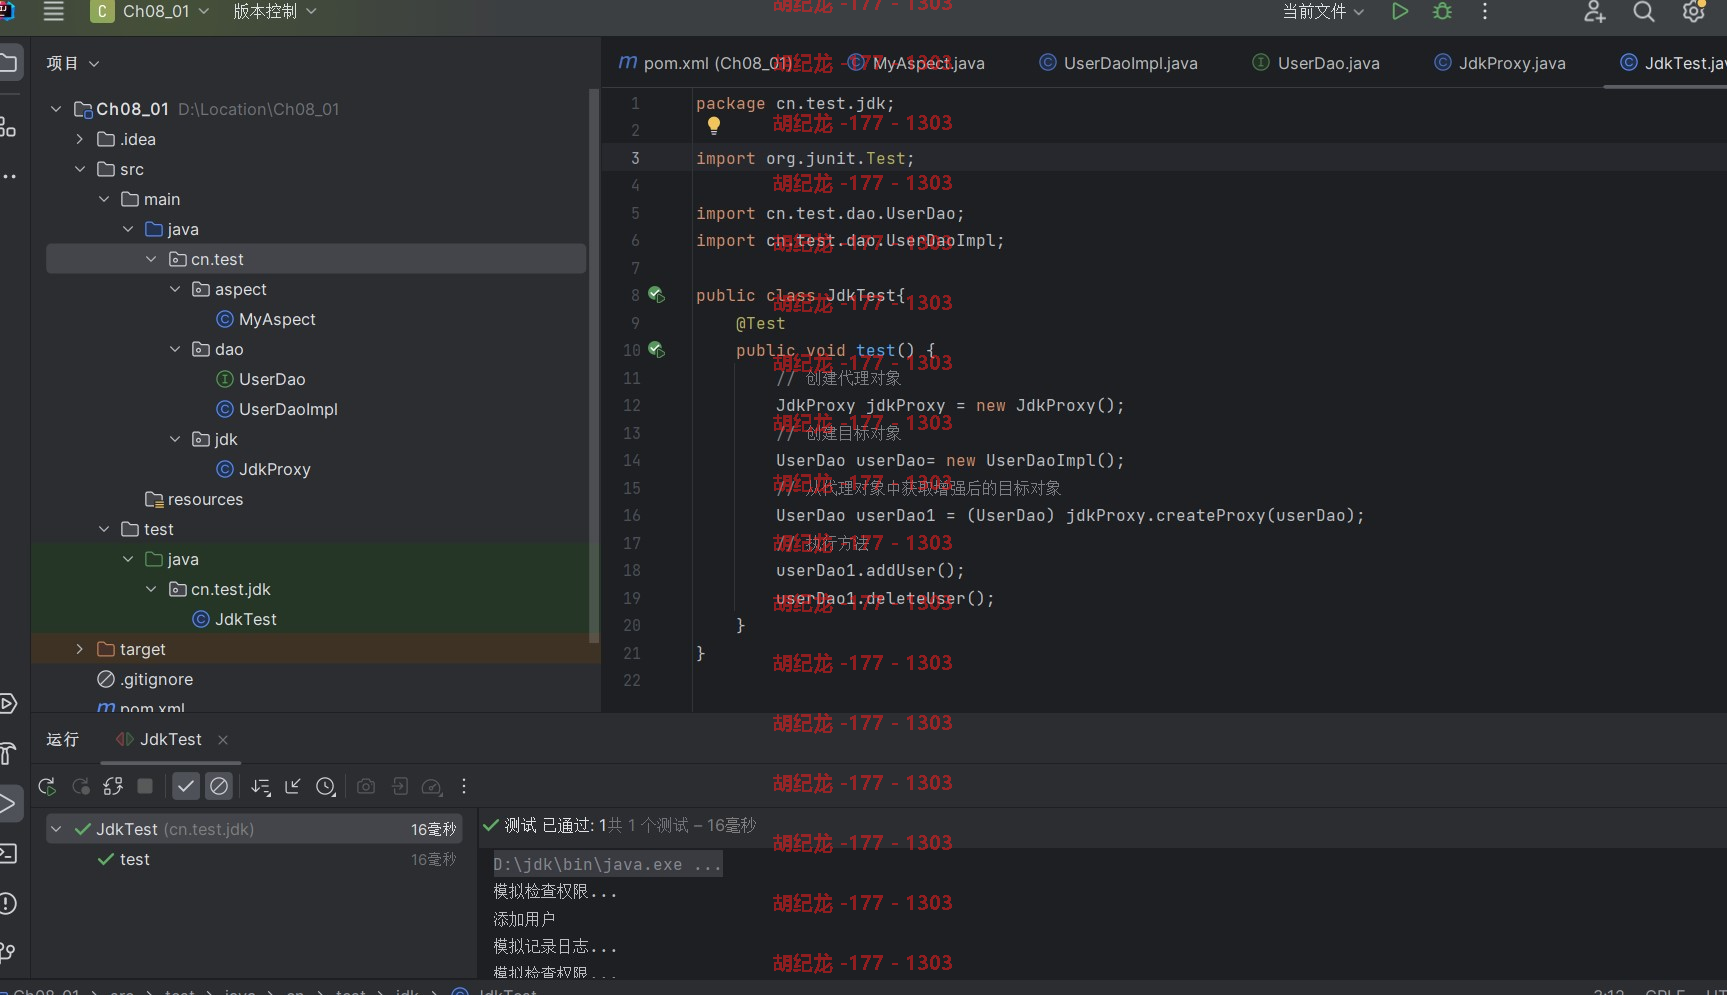Open the Project tool window sidebar icon
The height and width of the screenshot is (995, 1727).
point(9,63)
